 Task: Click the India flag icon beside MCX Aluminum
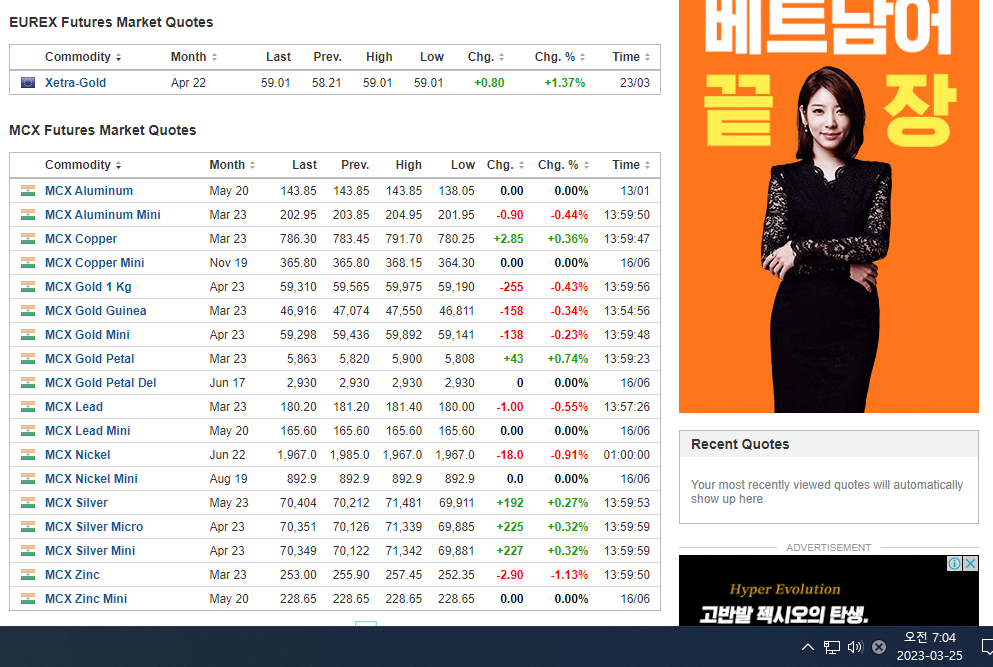coord(28,191)
